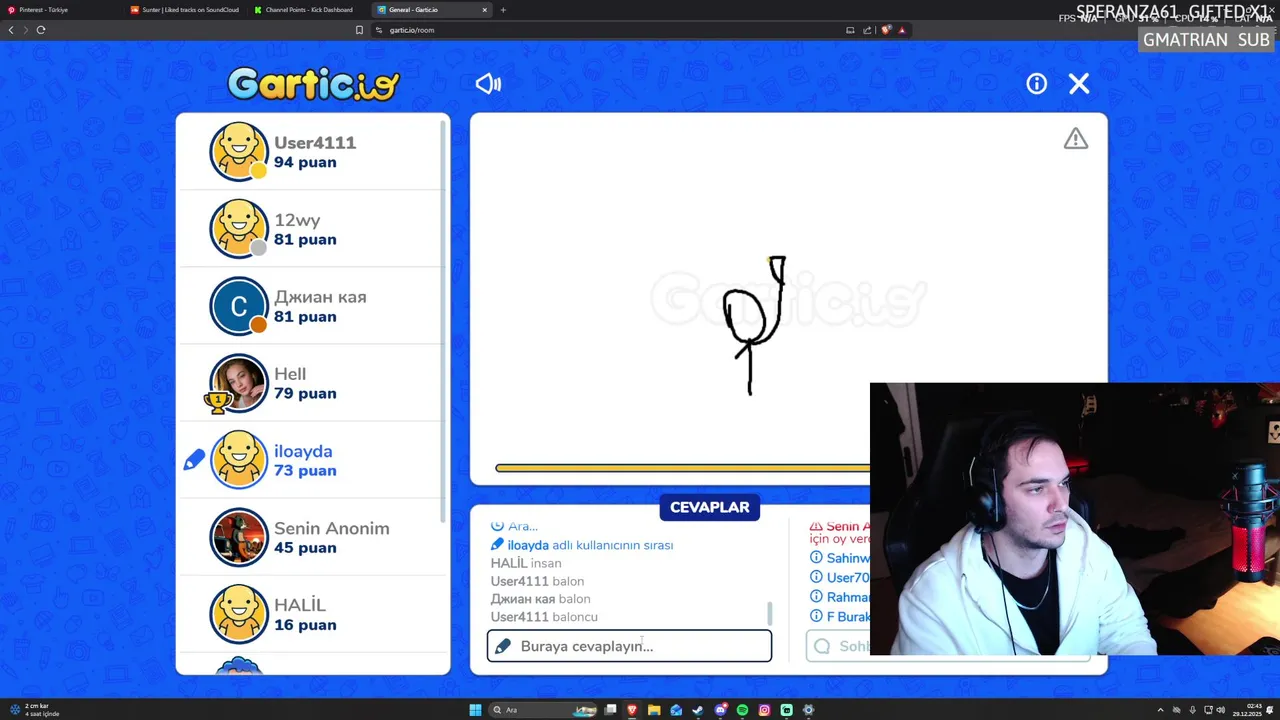The image size is (1280, 720).
Task: Open Brave from the taskbar
Action: coord(632,710)
